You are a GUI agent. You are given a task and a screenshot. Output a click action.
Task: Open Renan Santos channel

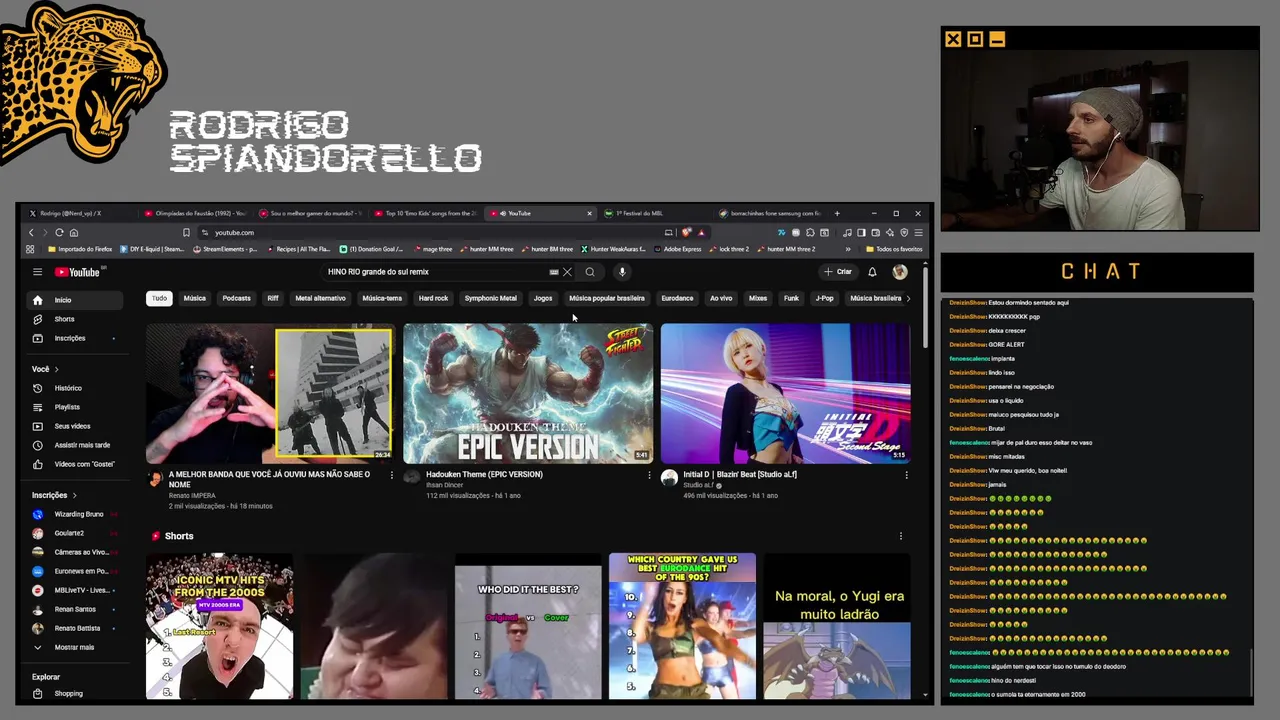tap(73, 609)
